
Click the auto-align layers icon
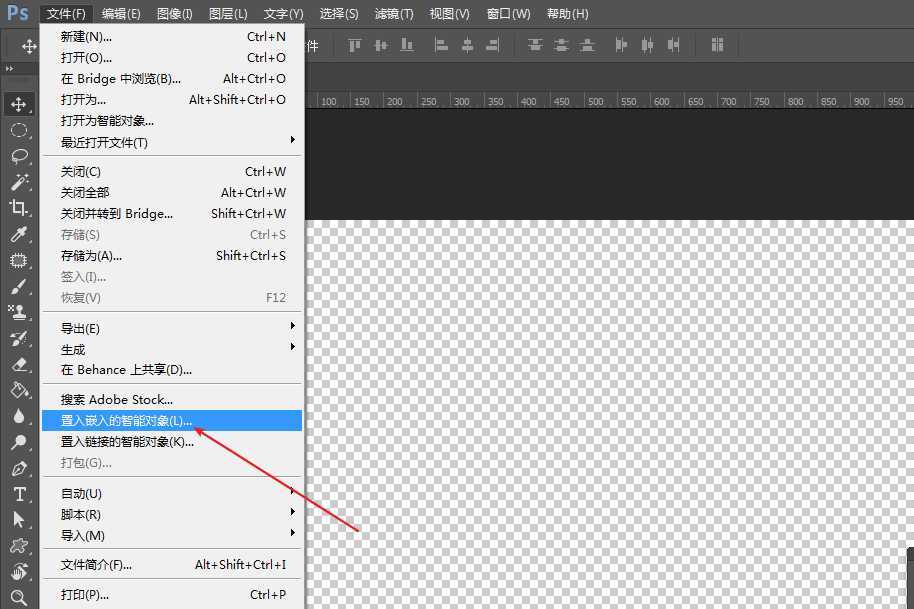pos(717,45)
